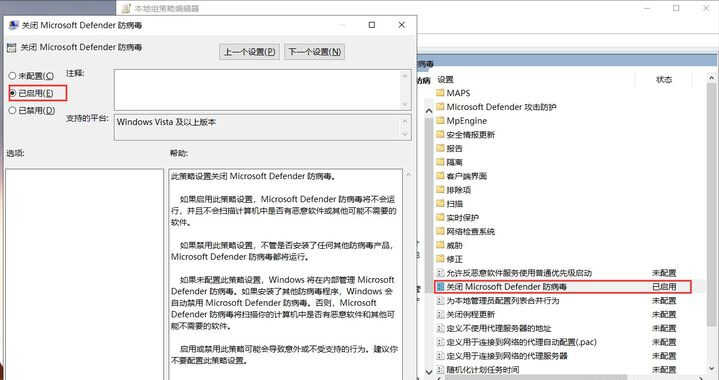Click the 上一个设置 button
This screenshot has width=719, height=380.
[249, 52]
